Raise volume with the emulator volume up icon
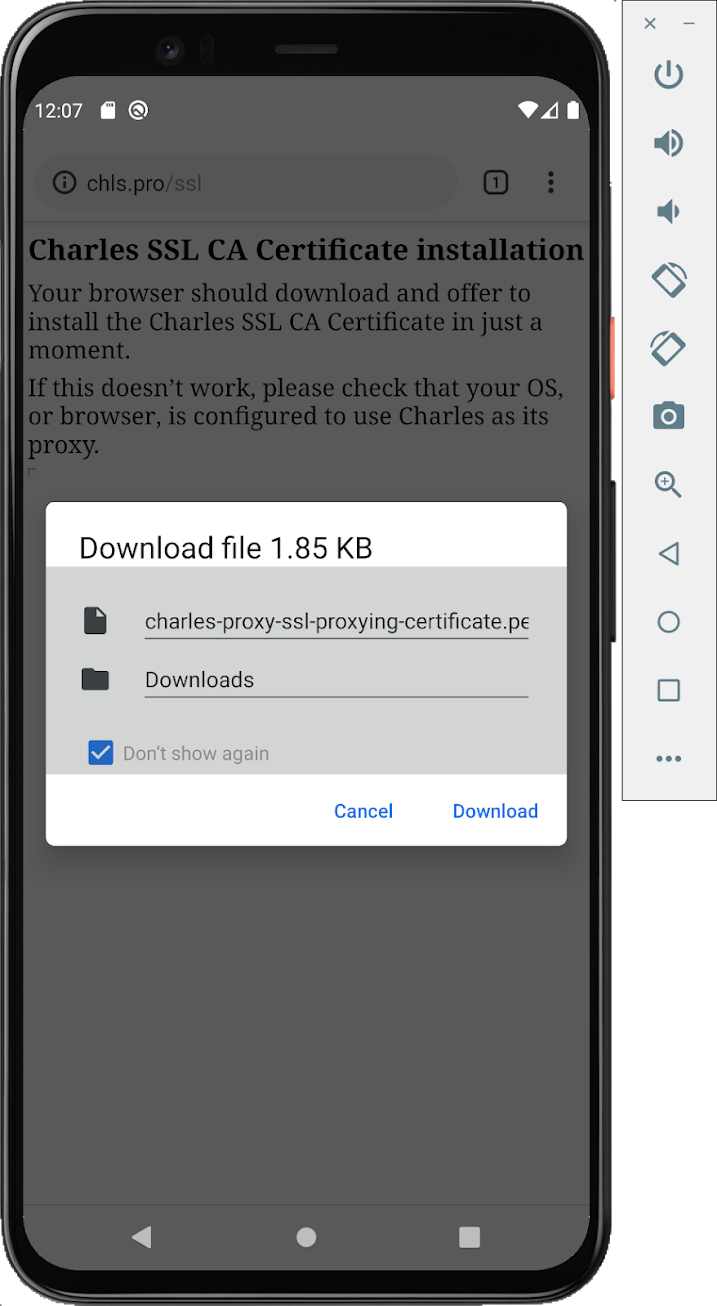Viewport: 717px width, 1306px height. [x=668, y=143]
